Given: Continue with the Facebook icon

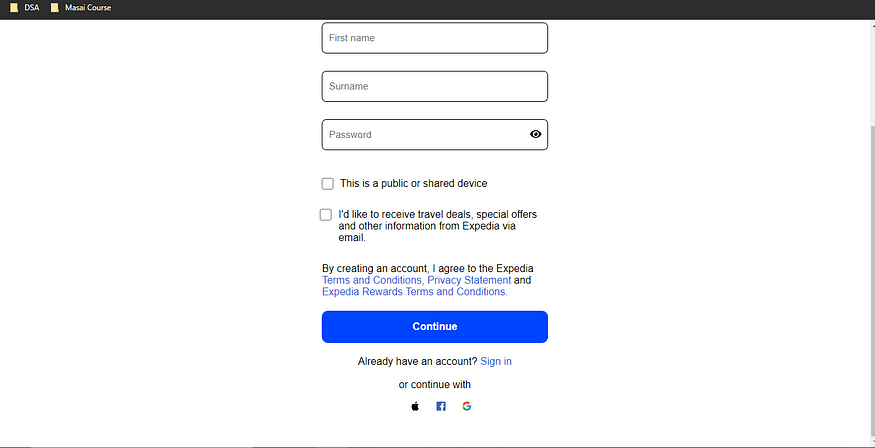Looking at the screenshot, I should tap(441, 406).
